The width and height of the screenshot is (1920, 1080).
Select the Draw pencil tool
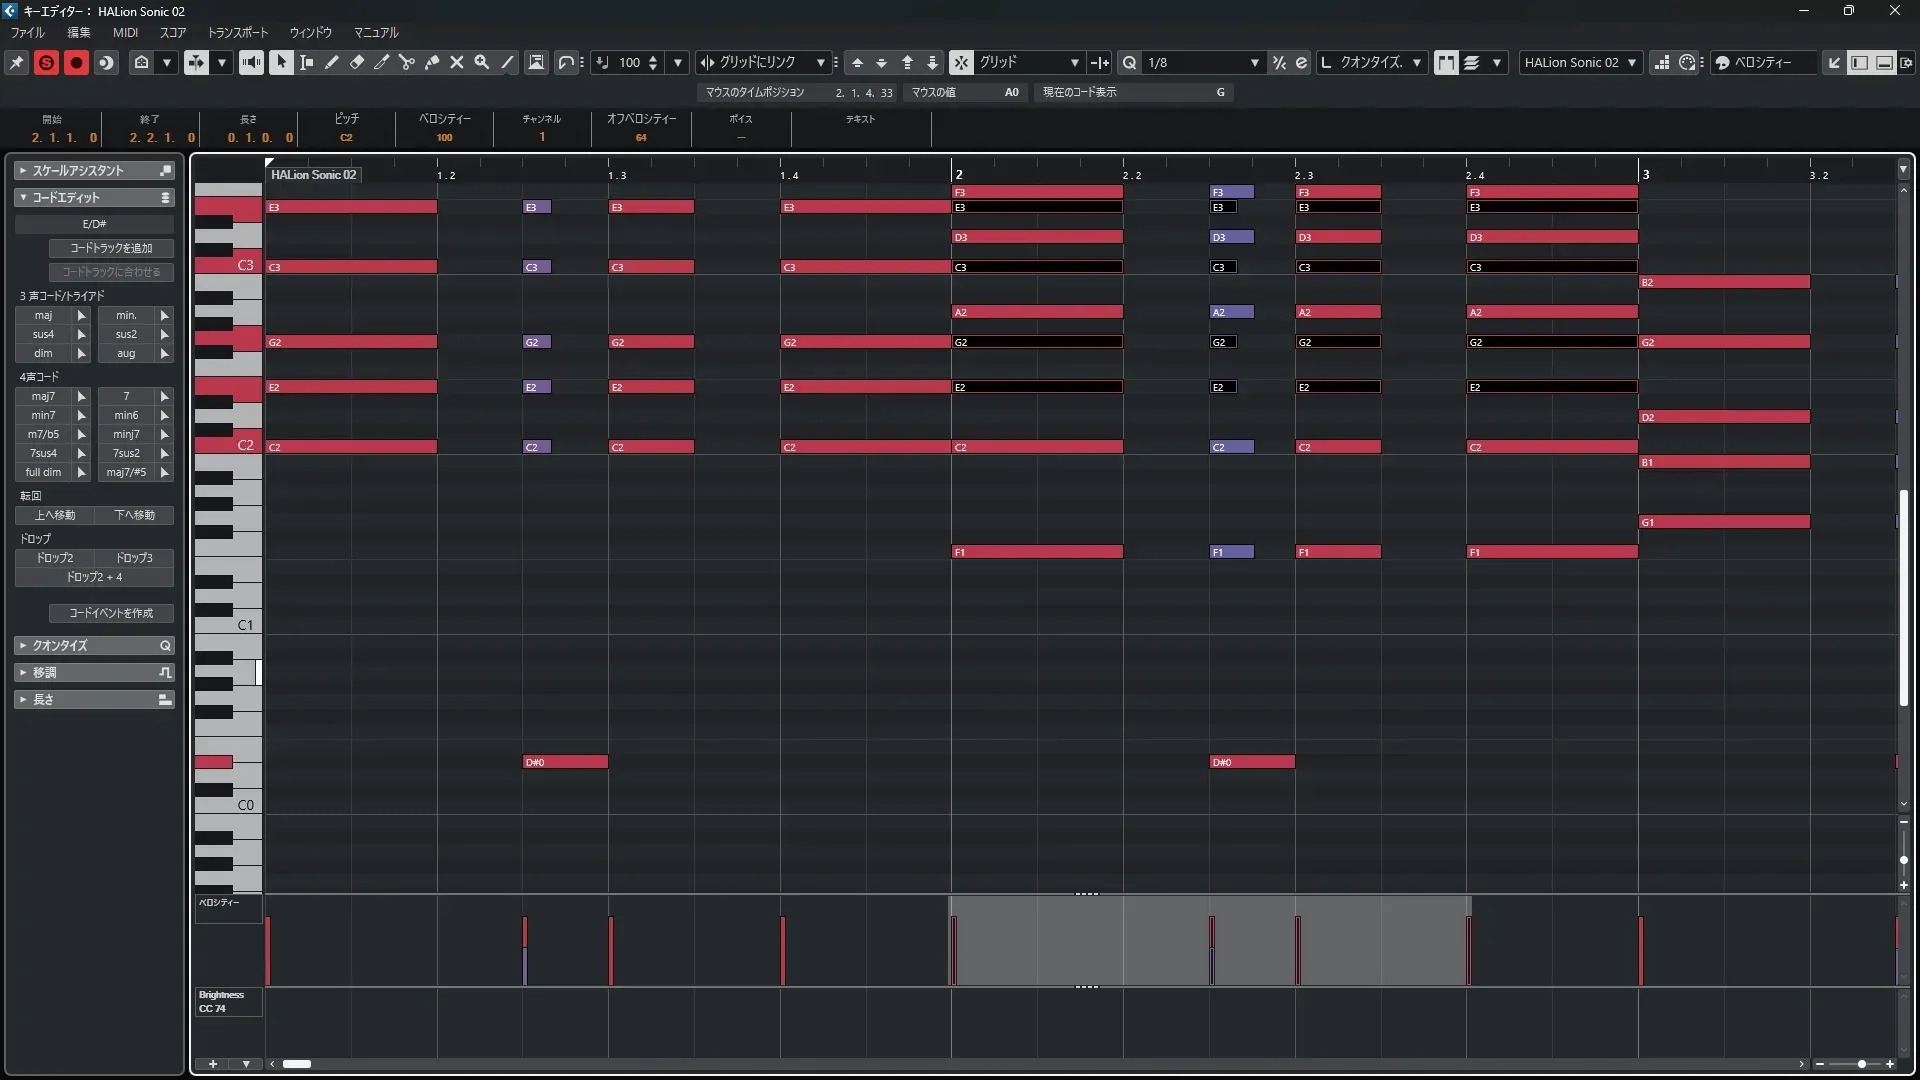pyautogui.click(x=332, y=62)
